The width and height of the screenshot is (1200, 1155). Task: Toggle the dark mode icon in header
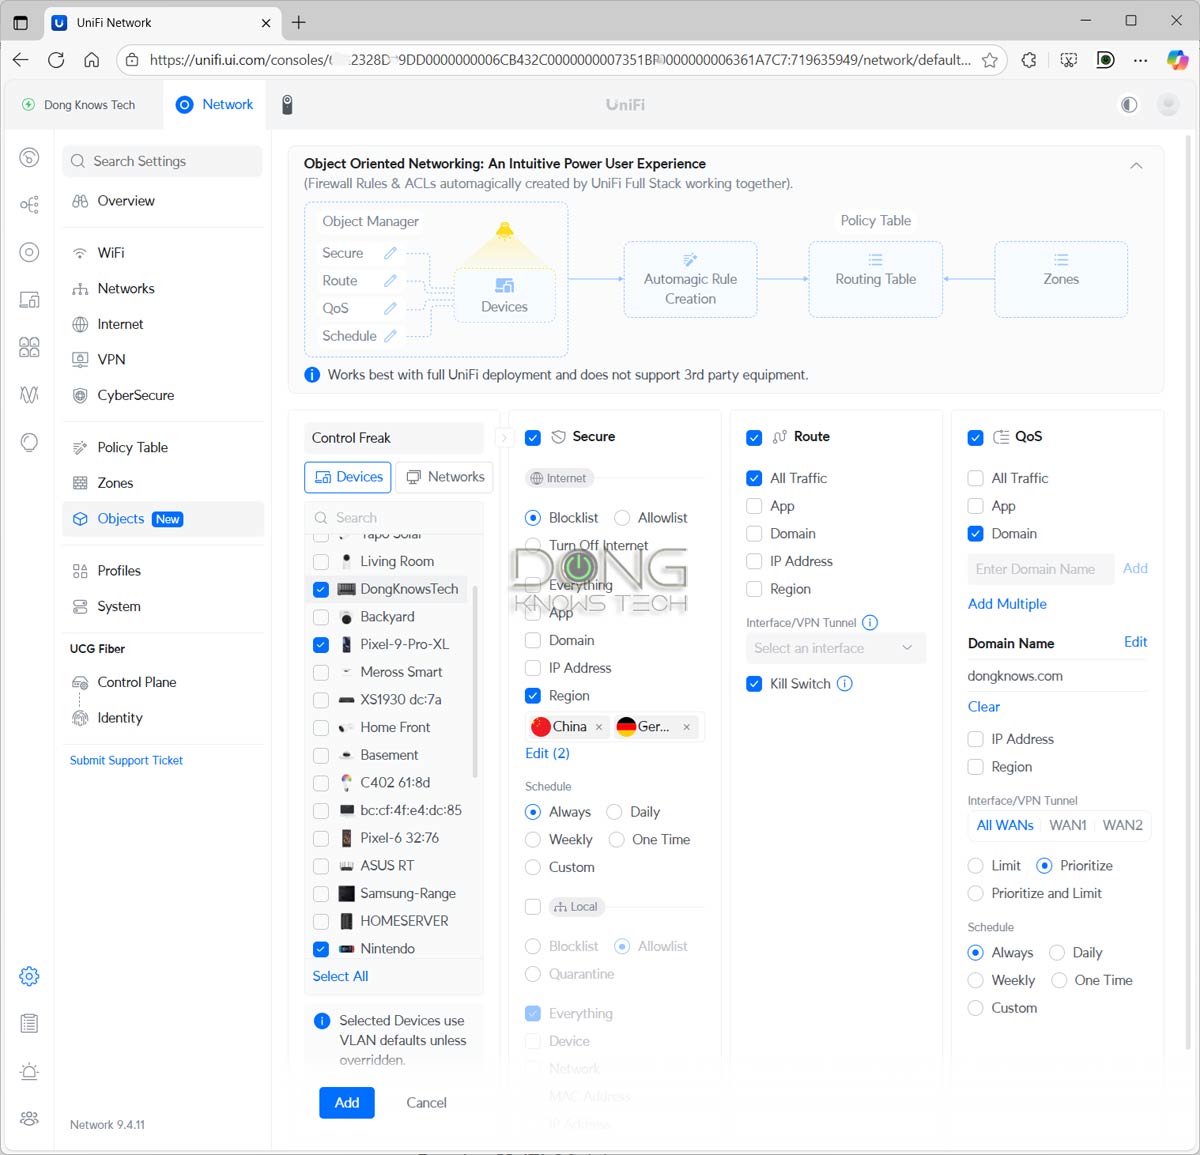(1129, 104)
